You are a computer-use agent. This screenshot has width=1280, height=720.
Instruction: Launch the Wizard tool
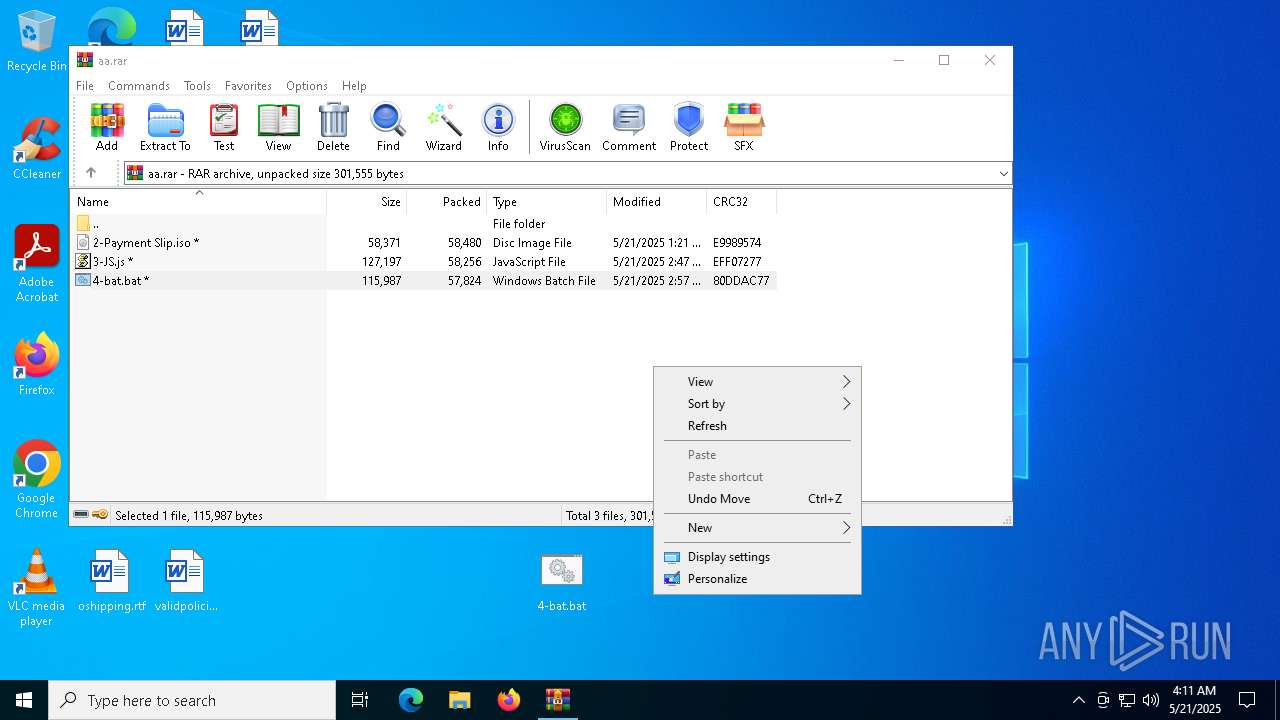click(x=443, y=127)
